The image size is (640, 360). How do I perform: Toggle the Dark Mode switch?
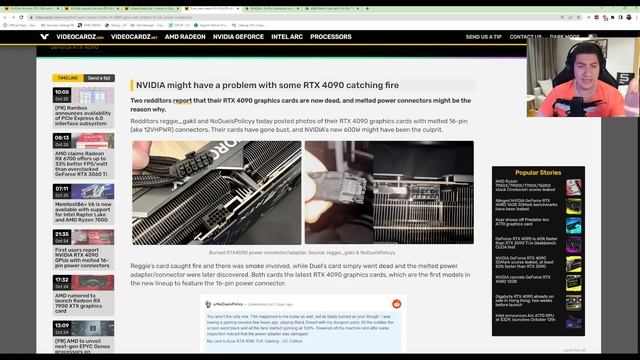coord(592,37)
